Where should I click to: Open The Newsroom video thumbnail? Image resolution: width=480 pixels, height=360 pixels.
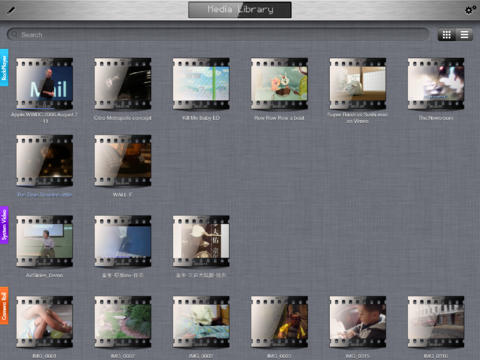(x=436, y=84)
